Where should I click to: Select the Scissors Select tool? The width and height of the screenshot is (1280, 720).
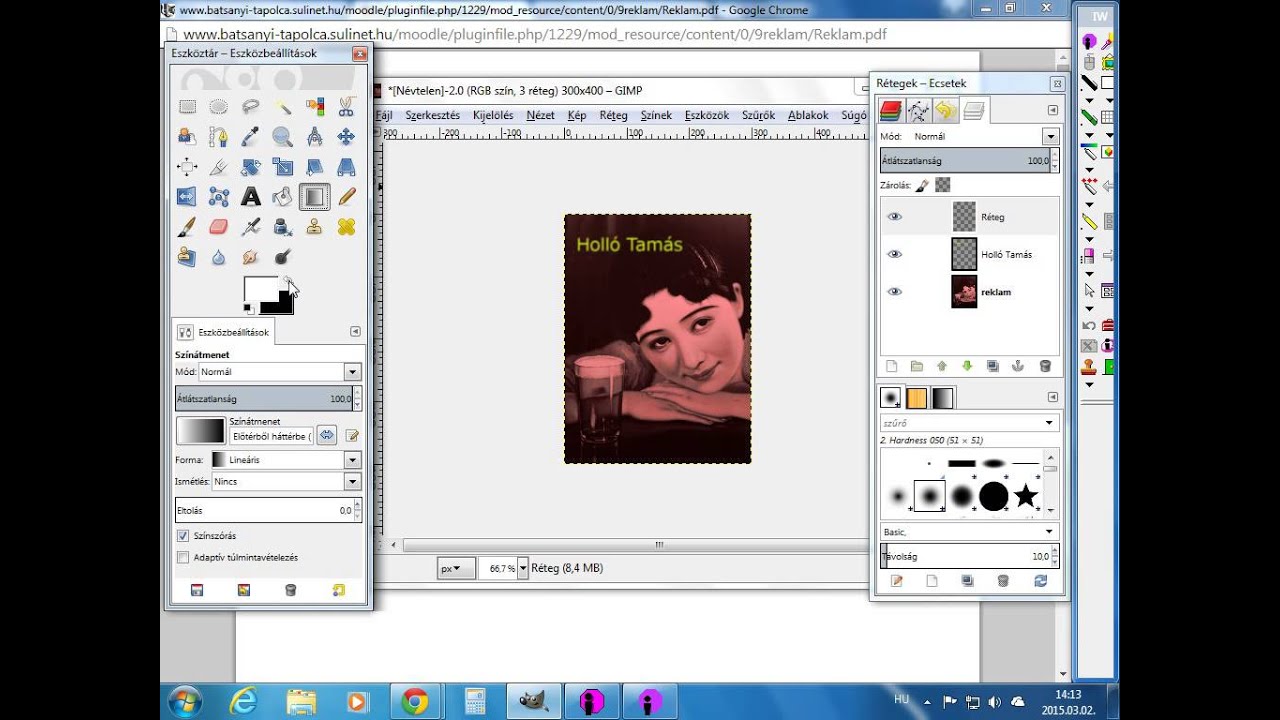[346, 107]
